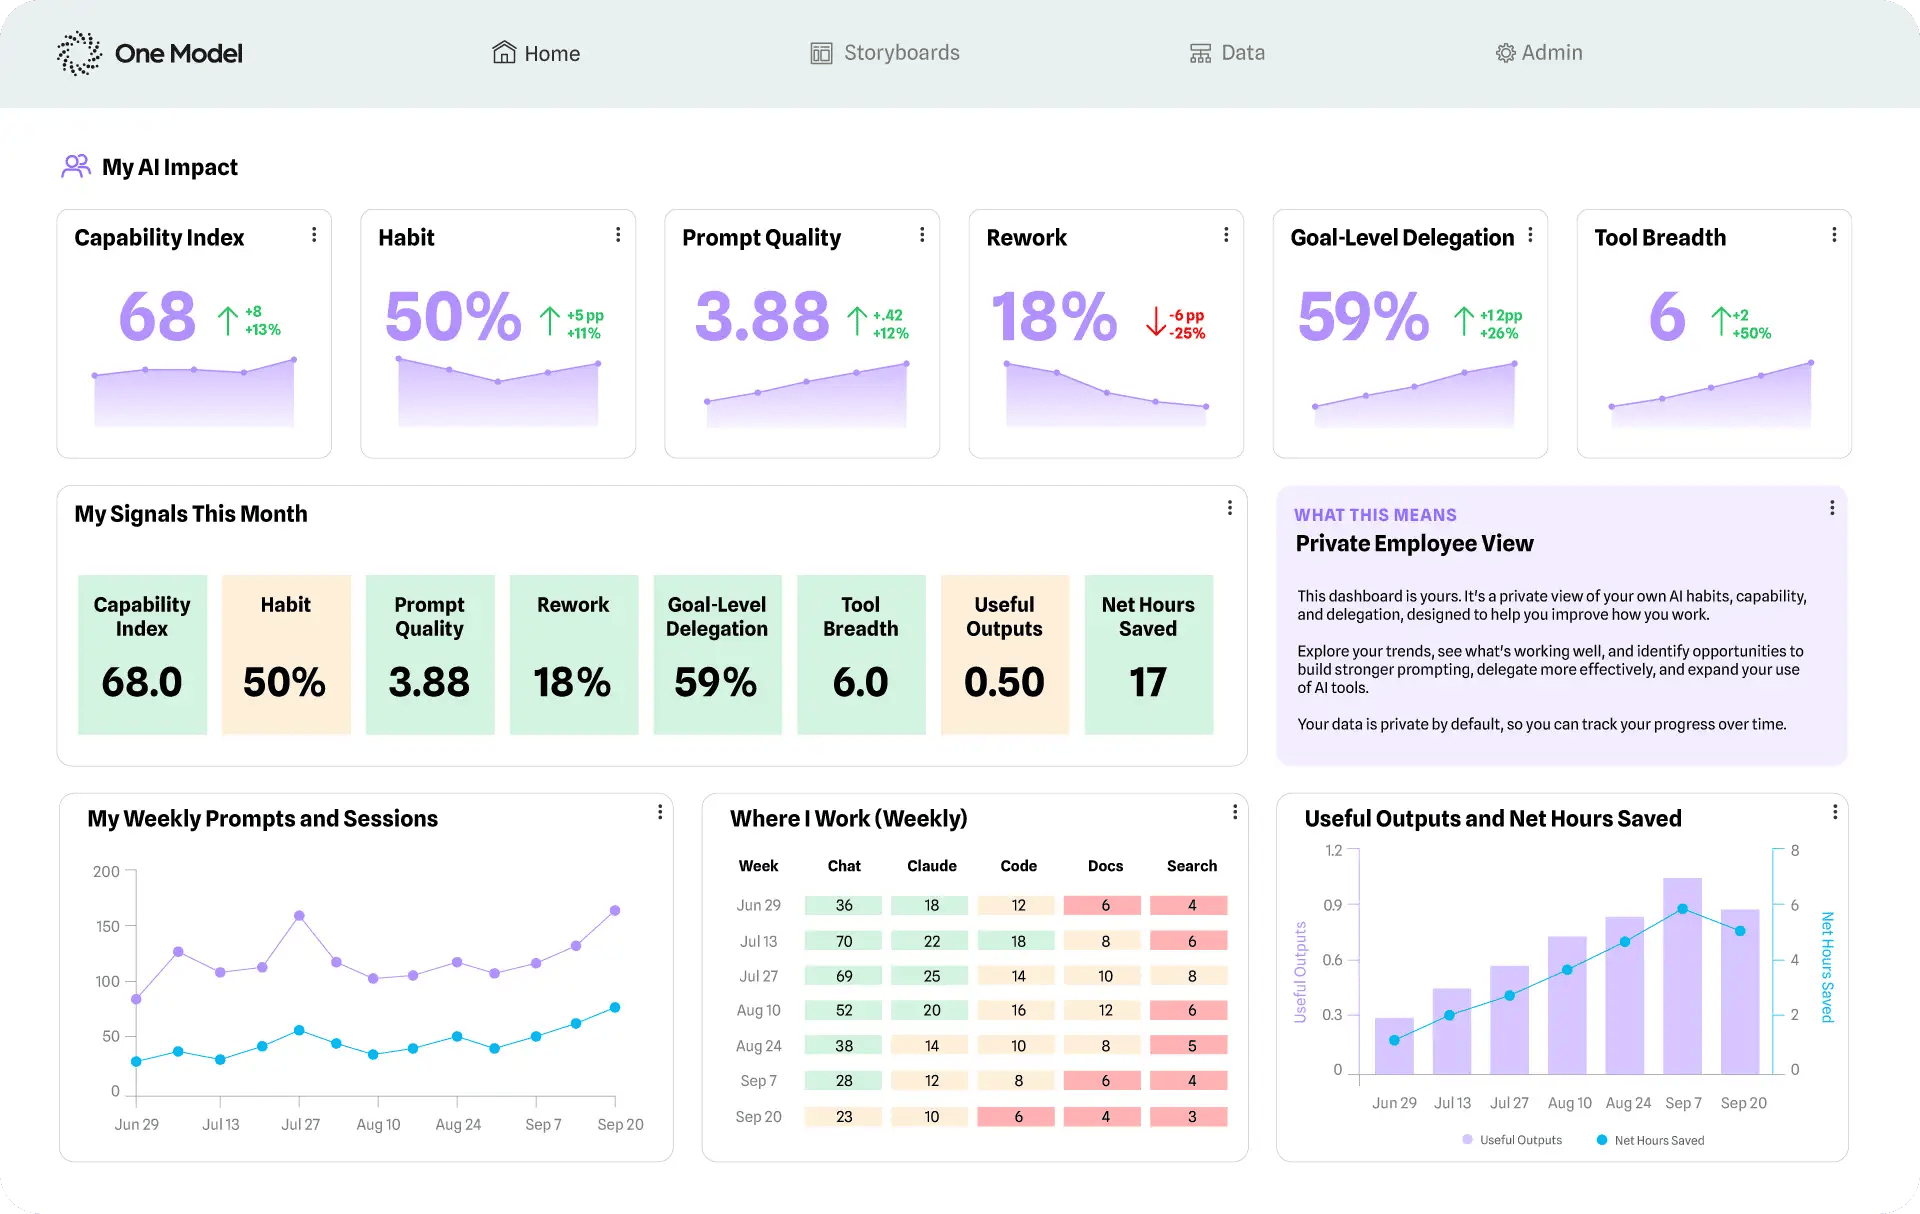Click the Habit card sparkline chart
The image size is (1920, 1214).
pos(498,392)
